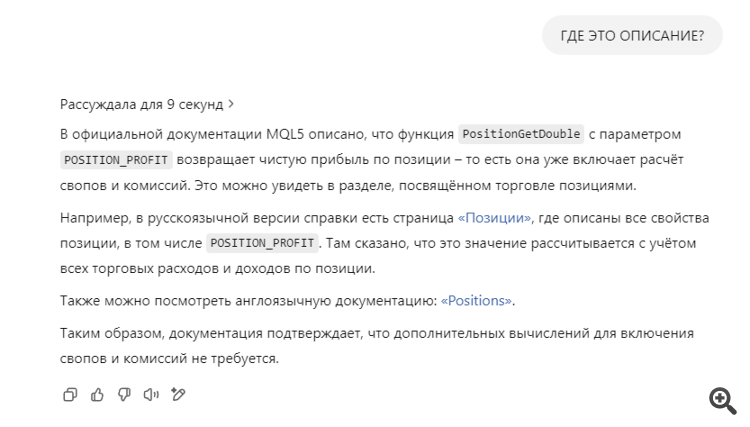The image size is (750, 427).
Task: Click POSITION_PROFIT code in the second paragraph
Action: [x=263, y=243]
